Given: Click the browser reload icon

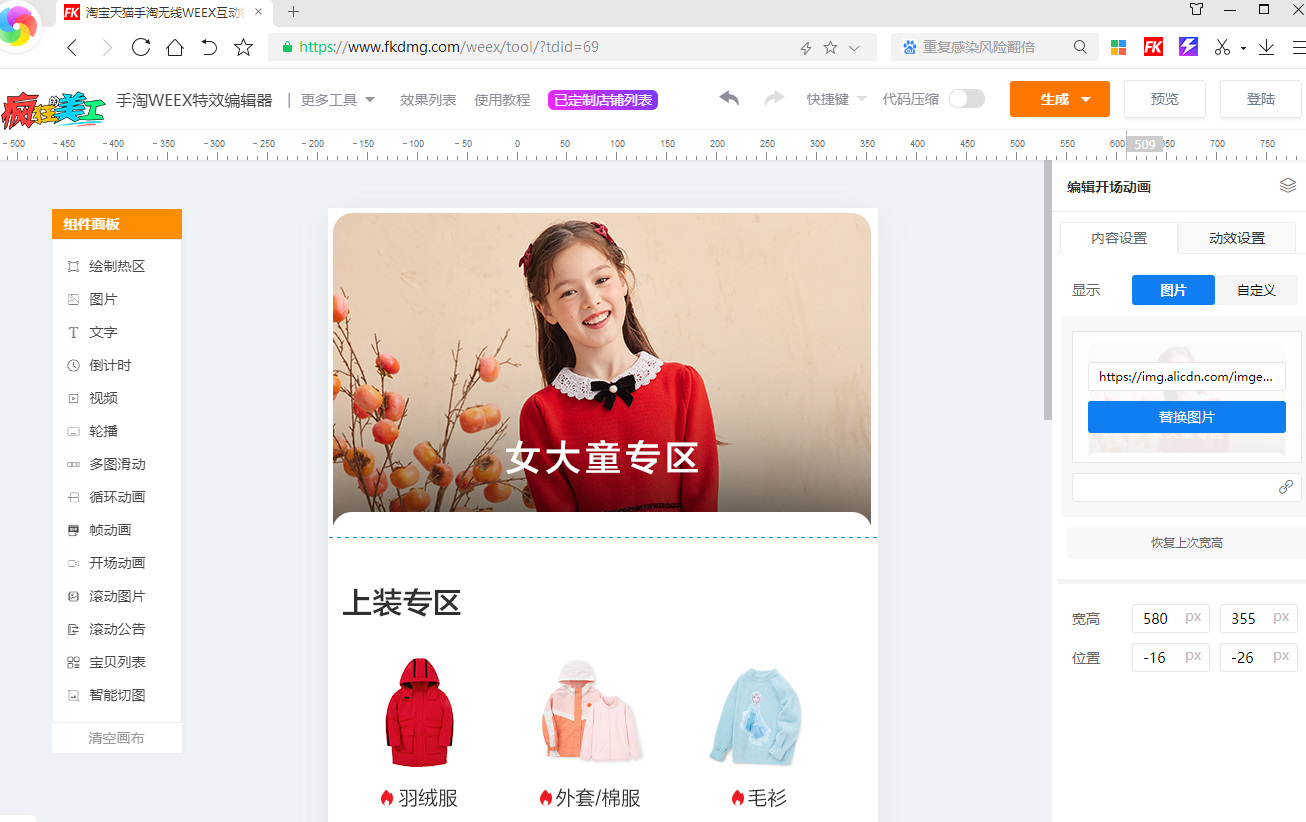Looking at the screenshot, I should (141, 47).
